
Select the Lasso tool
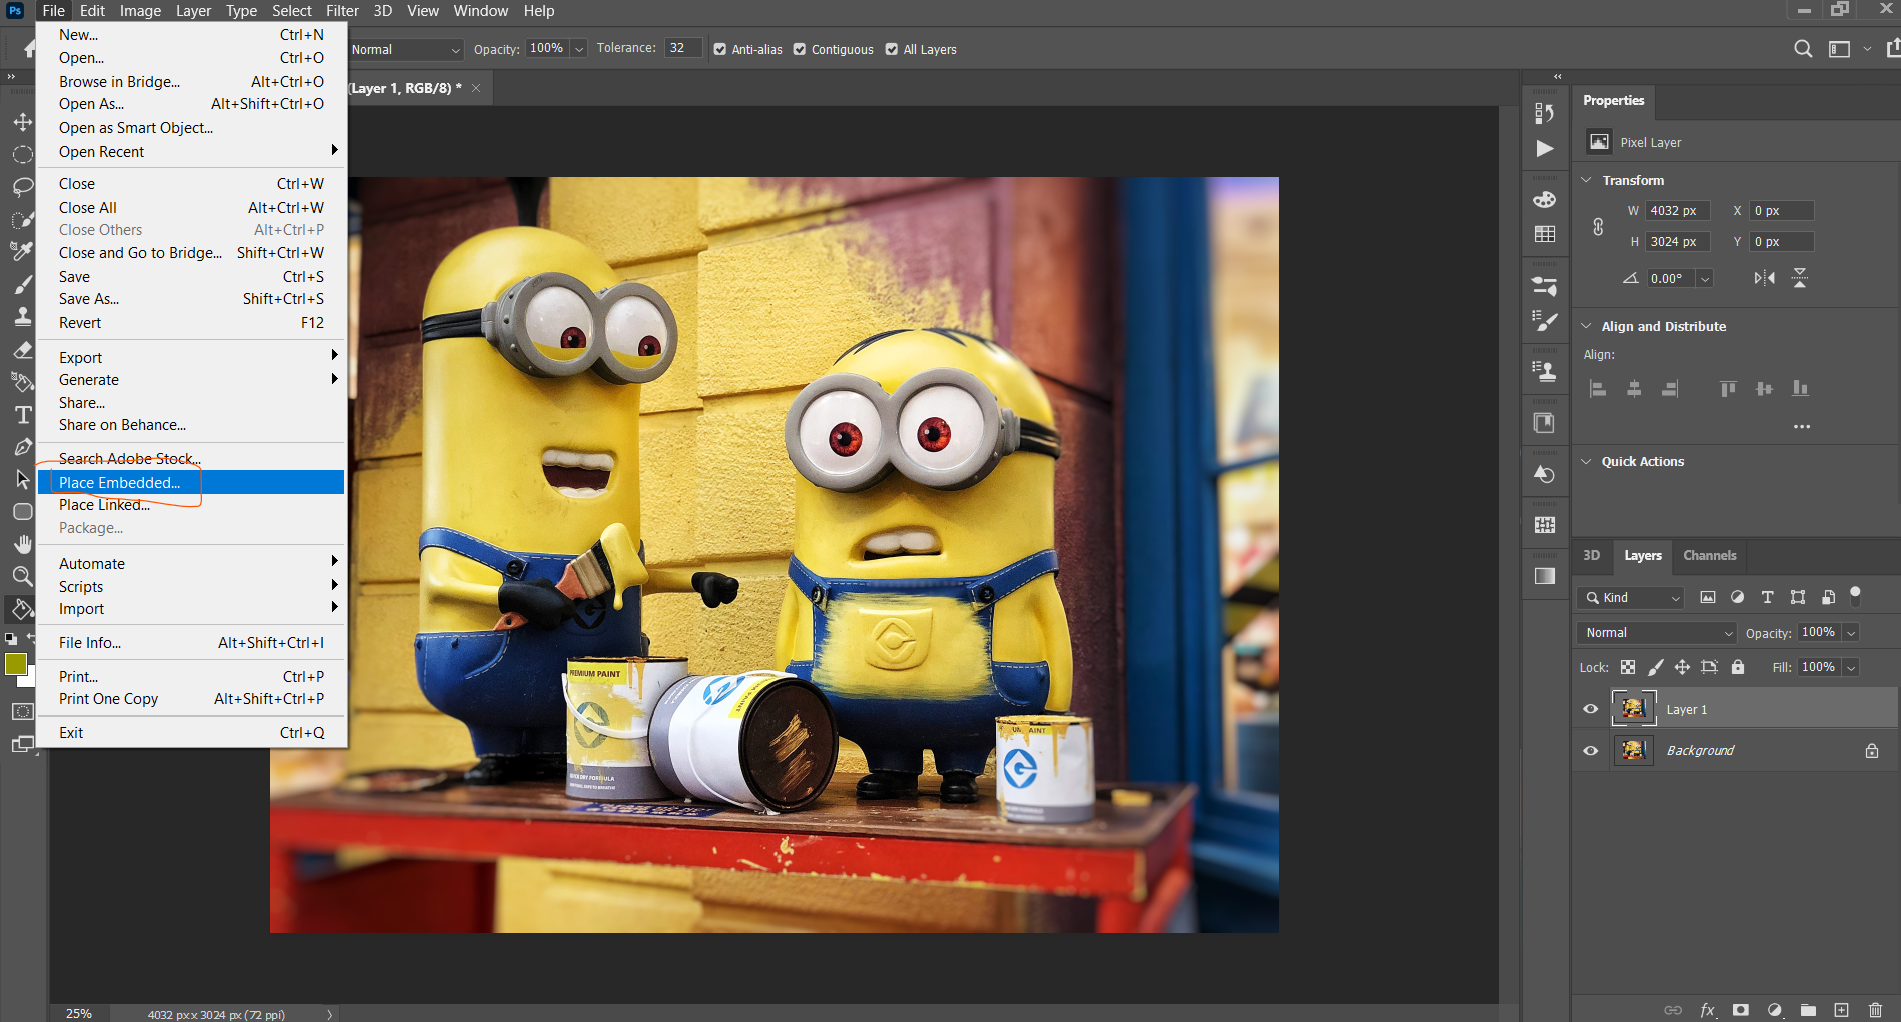pyautogui.click(x=22, y=187)
